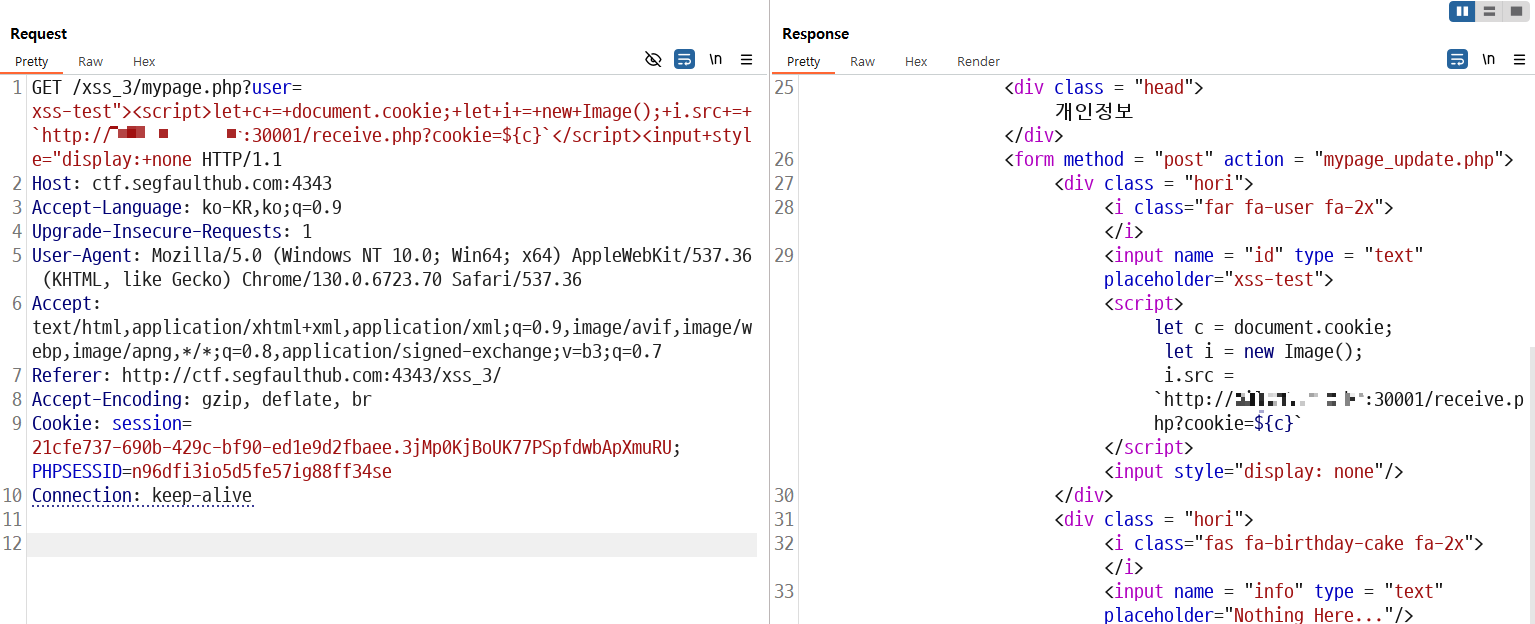
Task: Open the Request panel hamburger menu
Action: [746, 60]
